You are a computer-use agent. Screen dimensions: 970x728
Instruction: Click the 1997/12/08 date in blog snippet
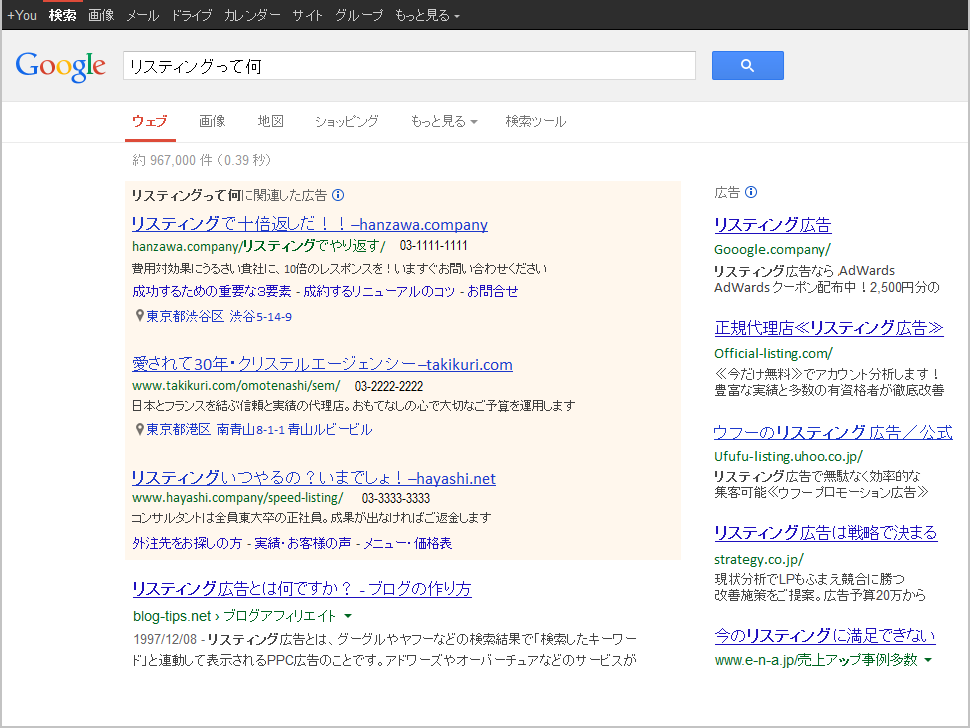pos(165,639)
